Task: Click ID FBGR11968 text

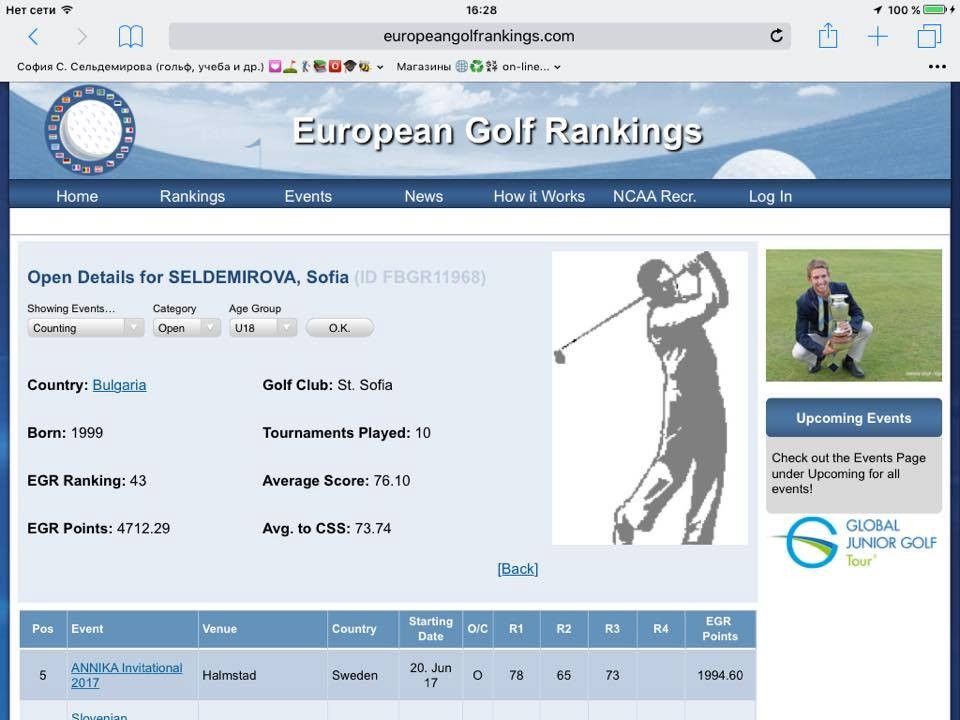Action: (x=420, y=277)
